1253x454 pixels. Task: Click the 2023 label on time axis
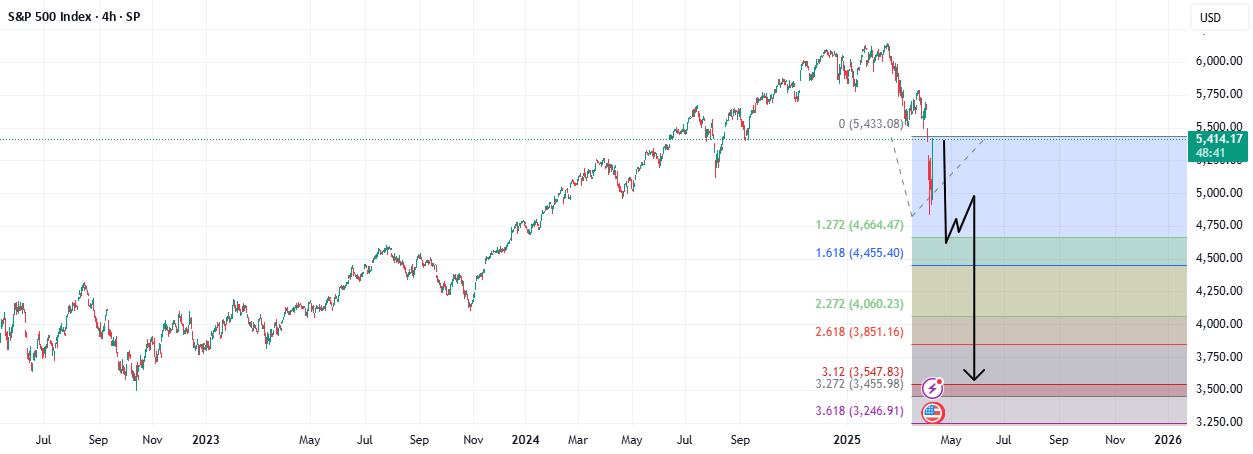(x=205, y=439)
